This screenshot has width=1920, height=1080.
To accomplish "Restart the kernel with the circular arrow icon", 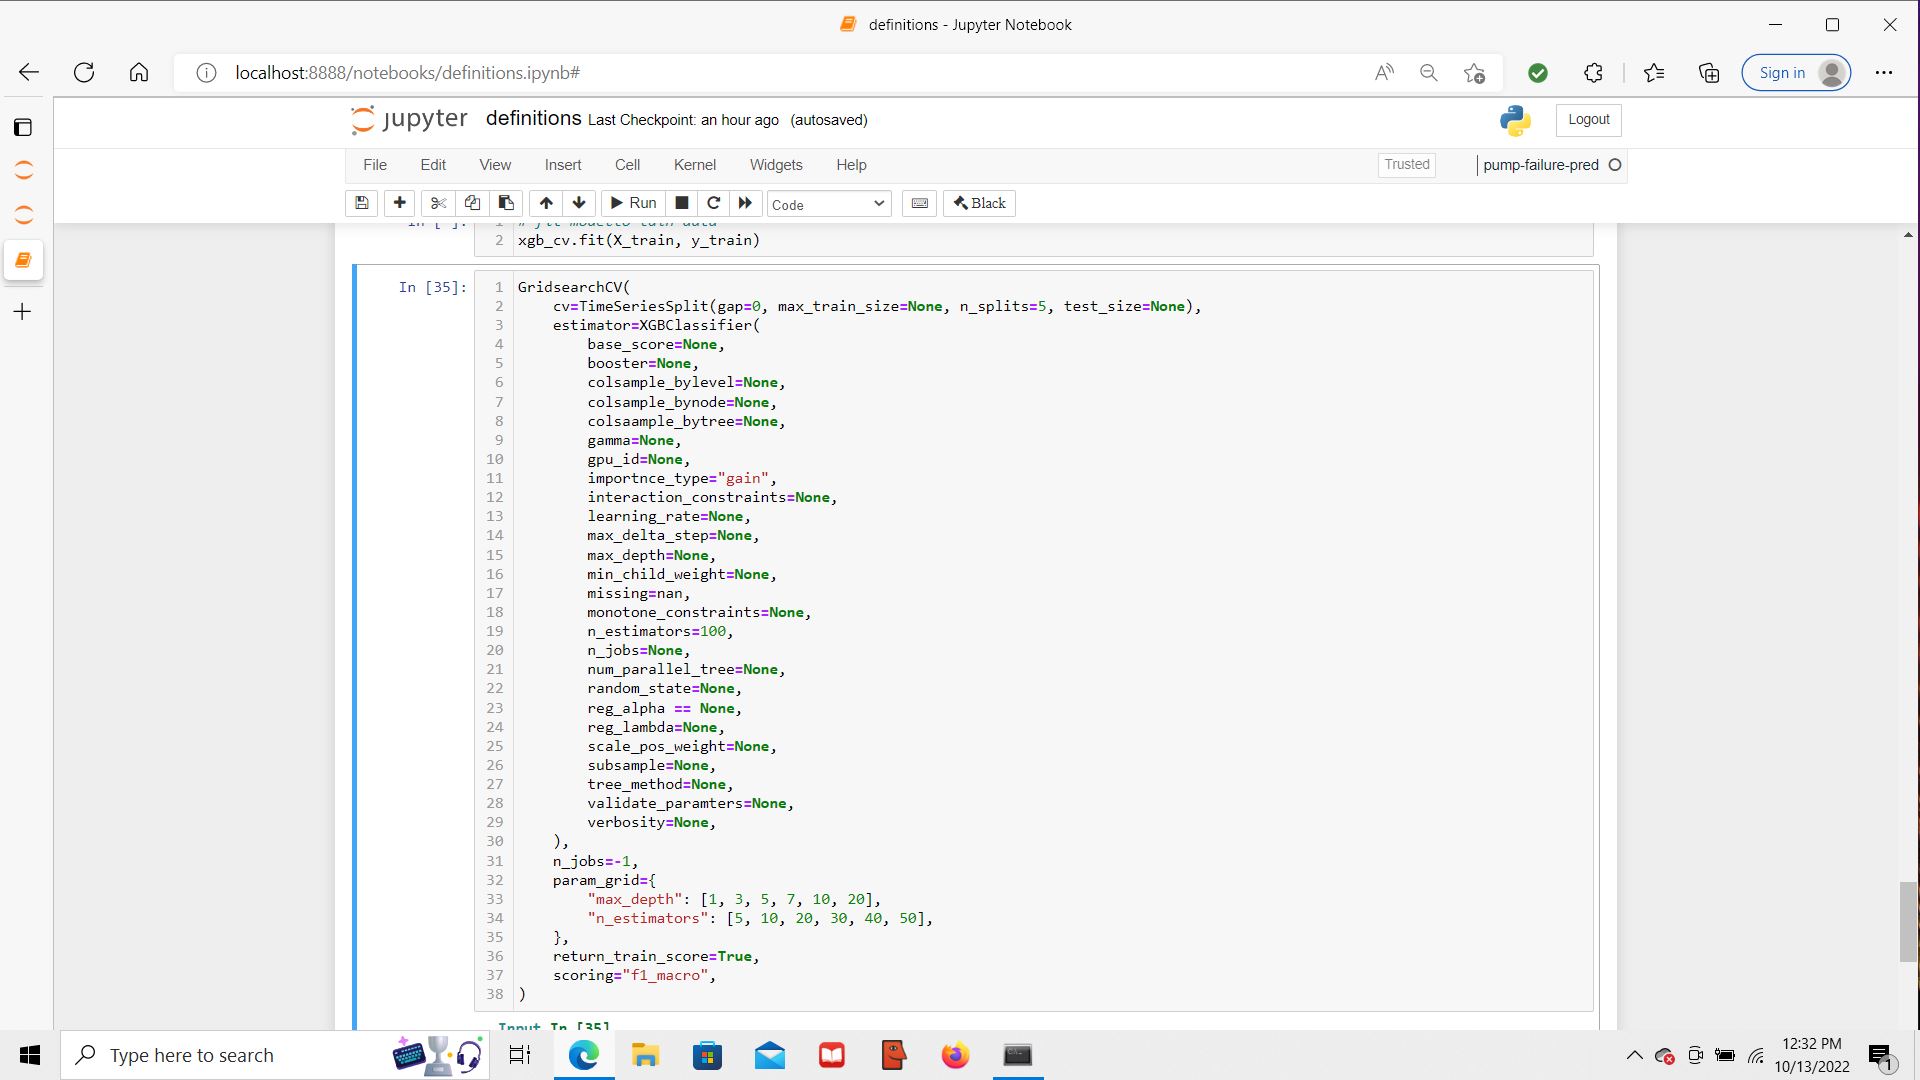I will (713, 203).
